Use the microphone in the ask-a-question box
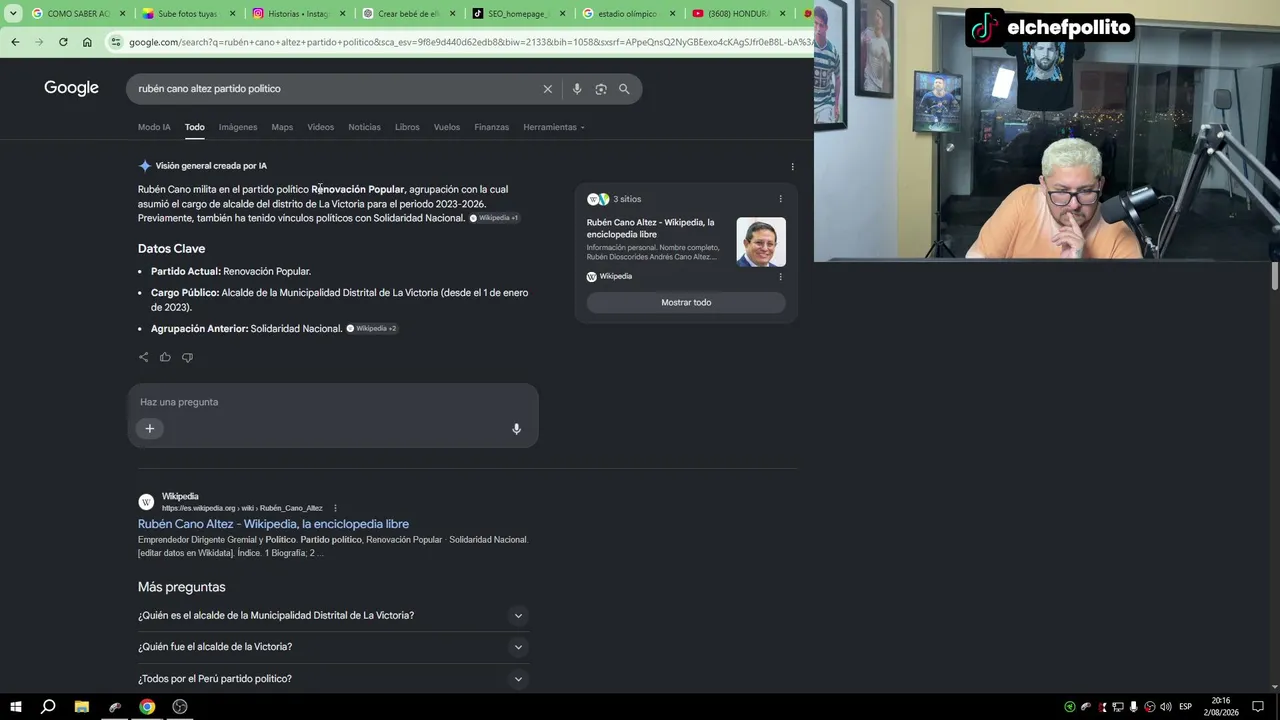Viewport: 1280px width, 720px height. click(x=516, y=429)
